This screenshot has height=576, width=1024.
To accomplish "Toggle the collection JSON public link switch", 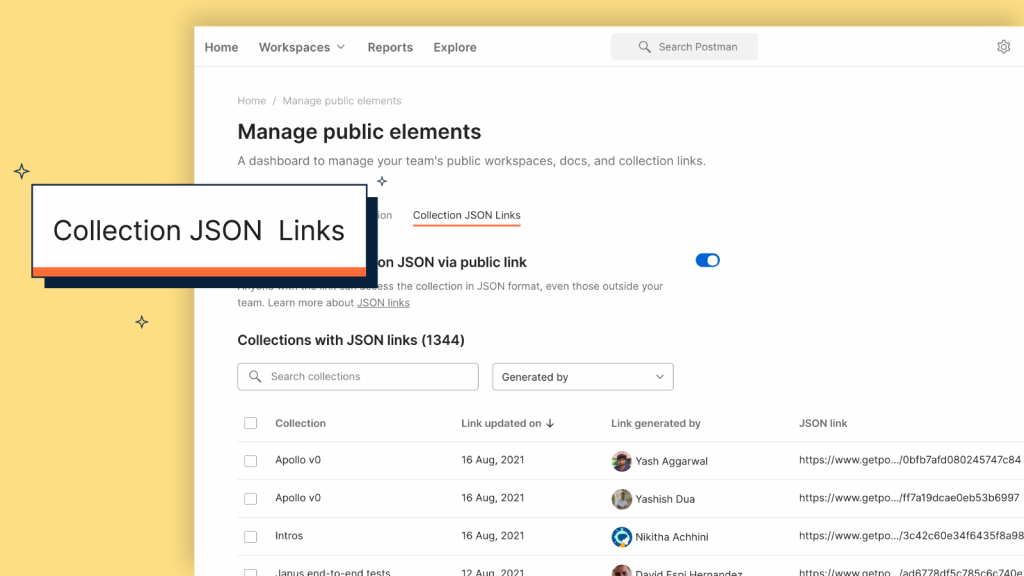I will [707, 261].
